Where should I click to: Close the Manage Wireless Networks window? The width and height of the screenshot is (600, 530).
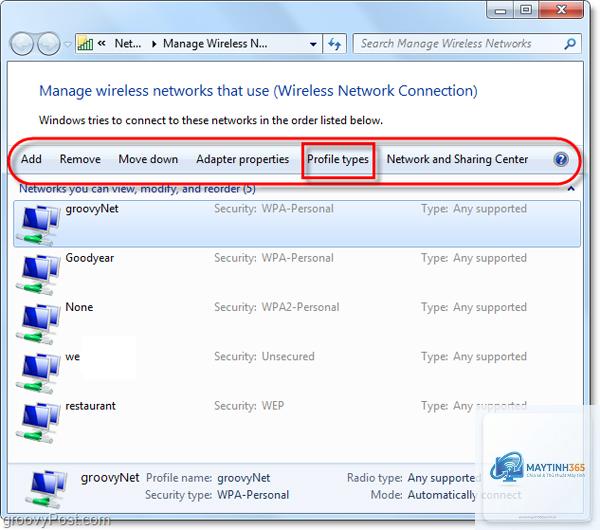click(x=561, y=10)
